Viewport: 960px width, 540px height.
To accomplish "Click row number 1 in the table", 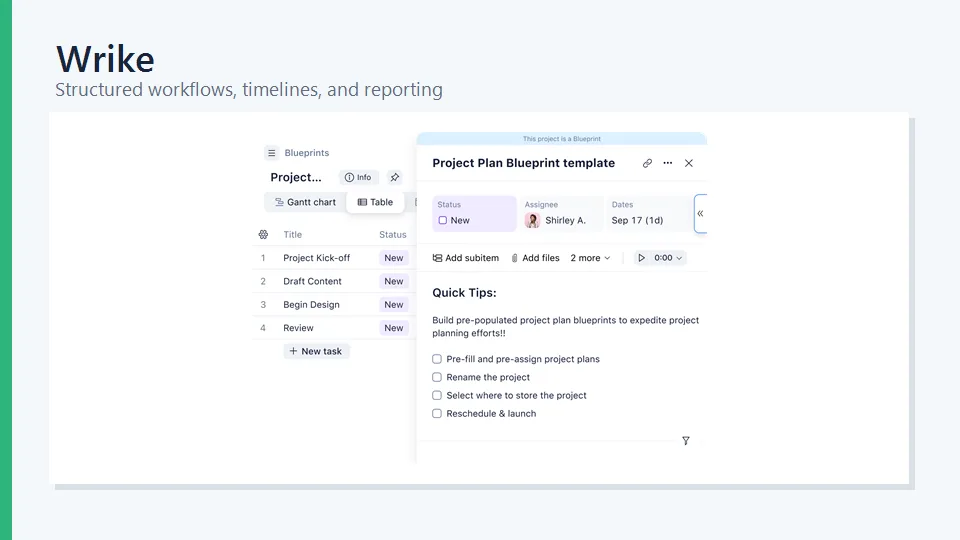I will coord(263,258).
